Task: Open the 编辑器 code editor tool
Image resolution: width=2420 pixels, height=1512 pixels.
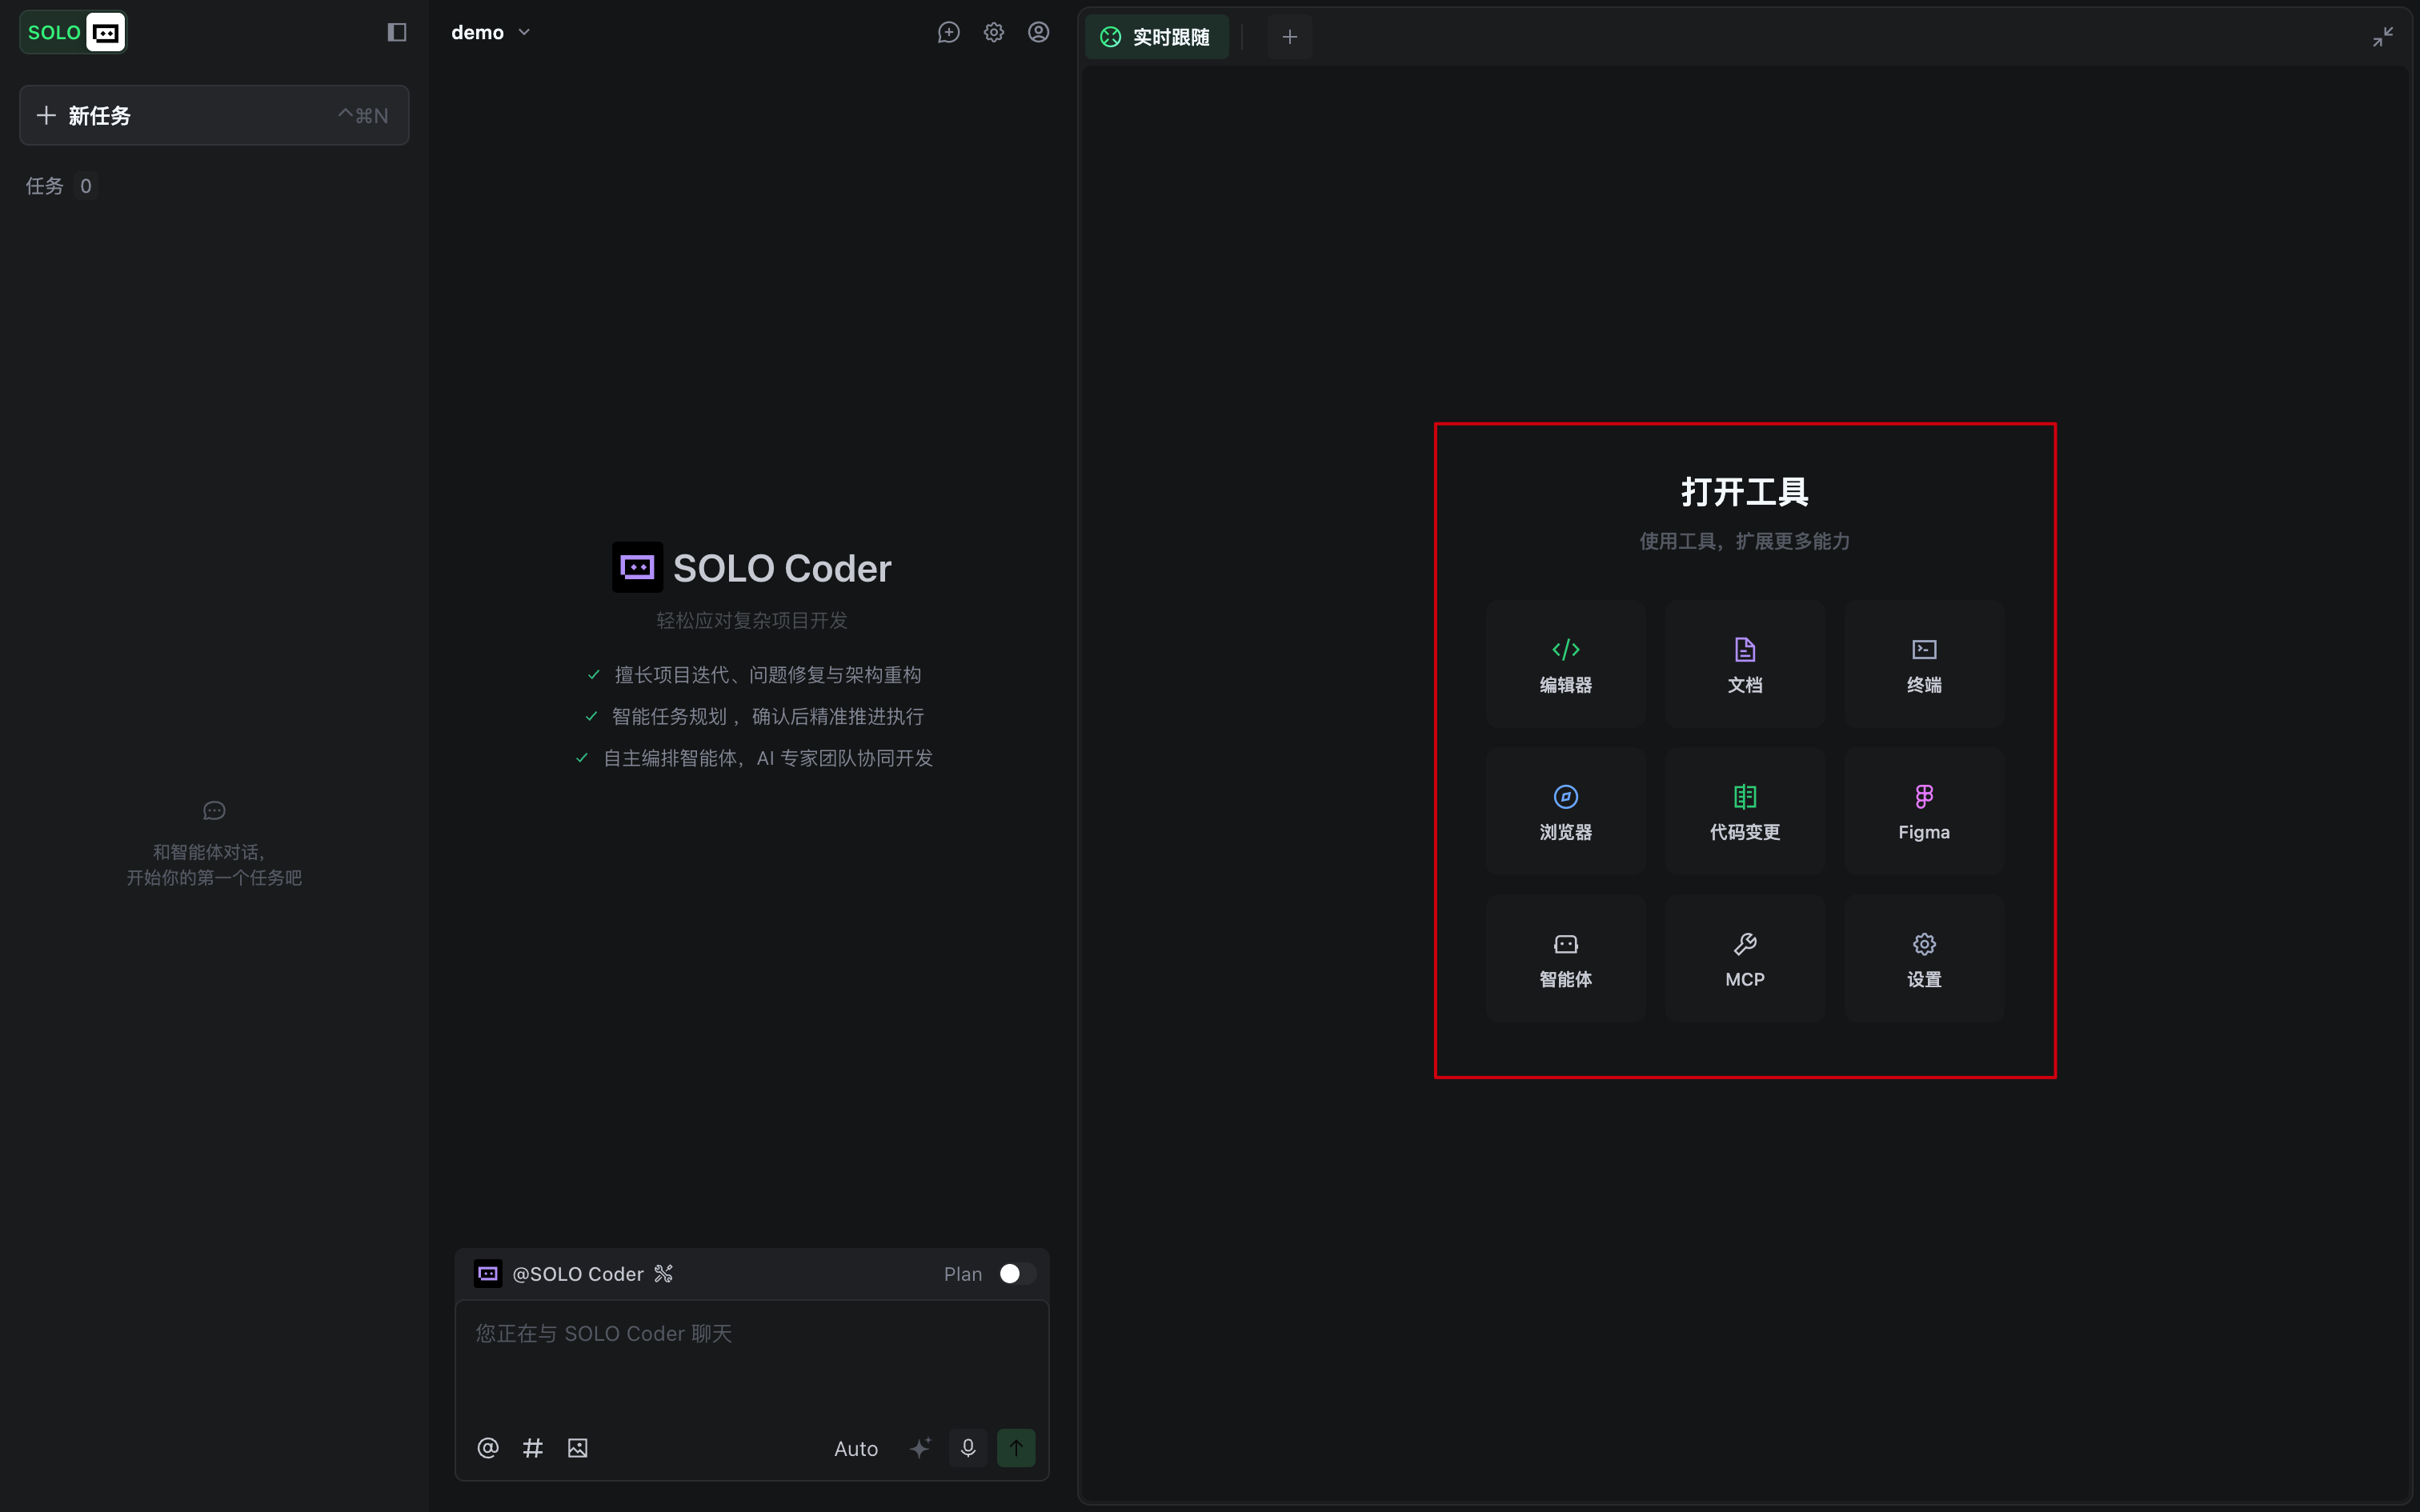Action: click(x=1565, y=664)
